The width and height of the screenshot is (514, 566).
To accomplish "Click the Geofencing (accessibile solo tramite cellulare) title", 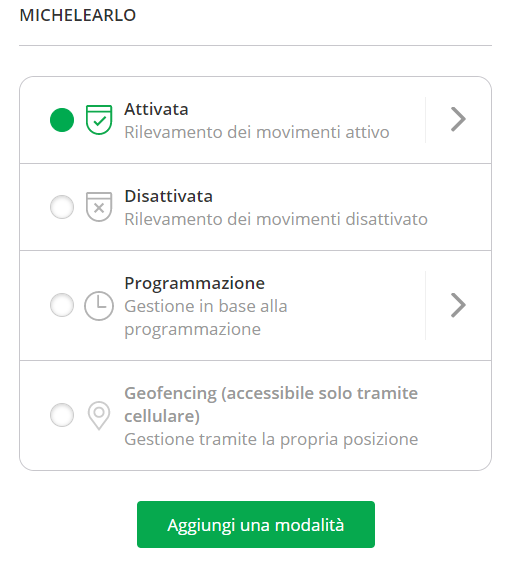I will pos(271,405).
